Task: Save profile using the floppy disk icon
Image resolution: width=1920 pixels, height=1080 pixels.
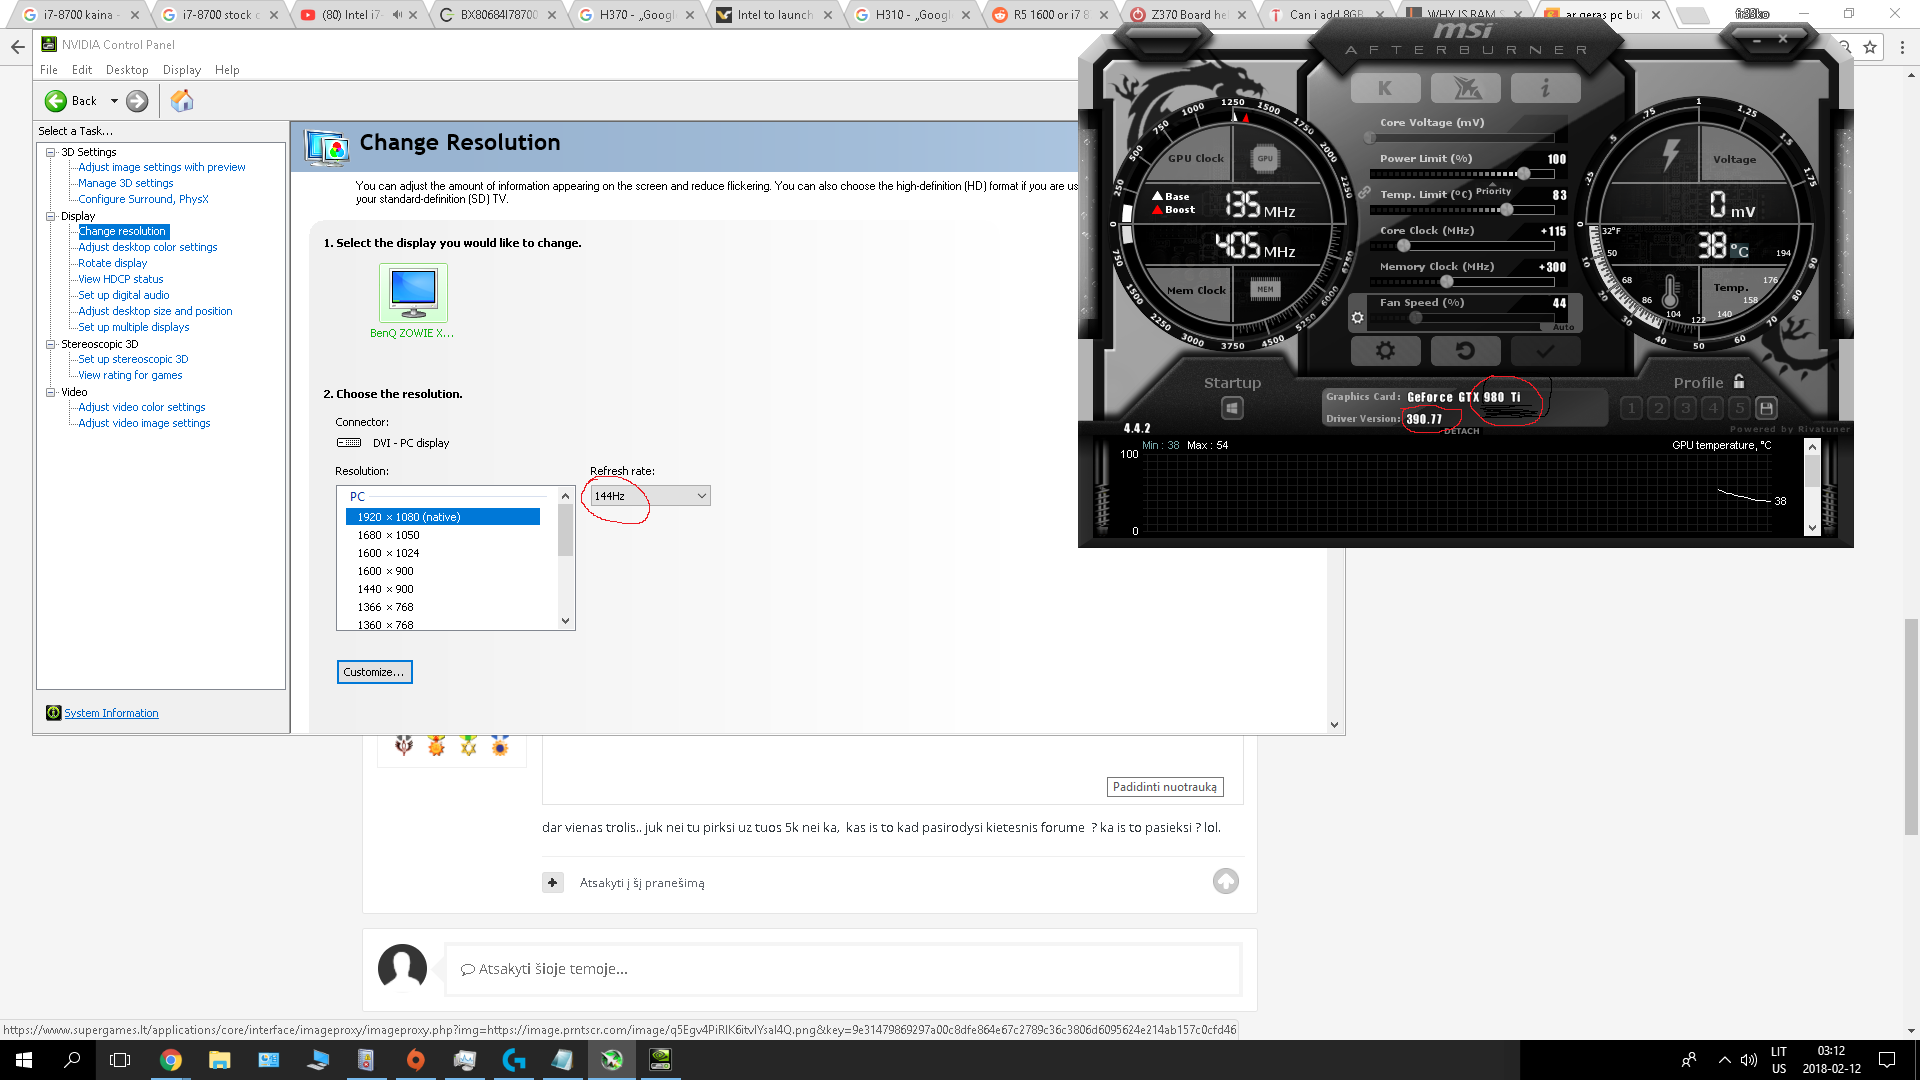Action: 1766,408
